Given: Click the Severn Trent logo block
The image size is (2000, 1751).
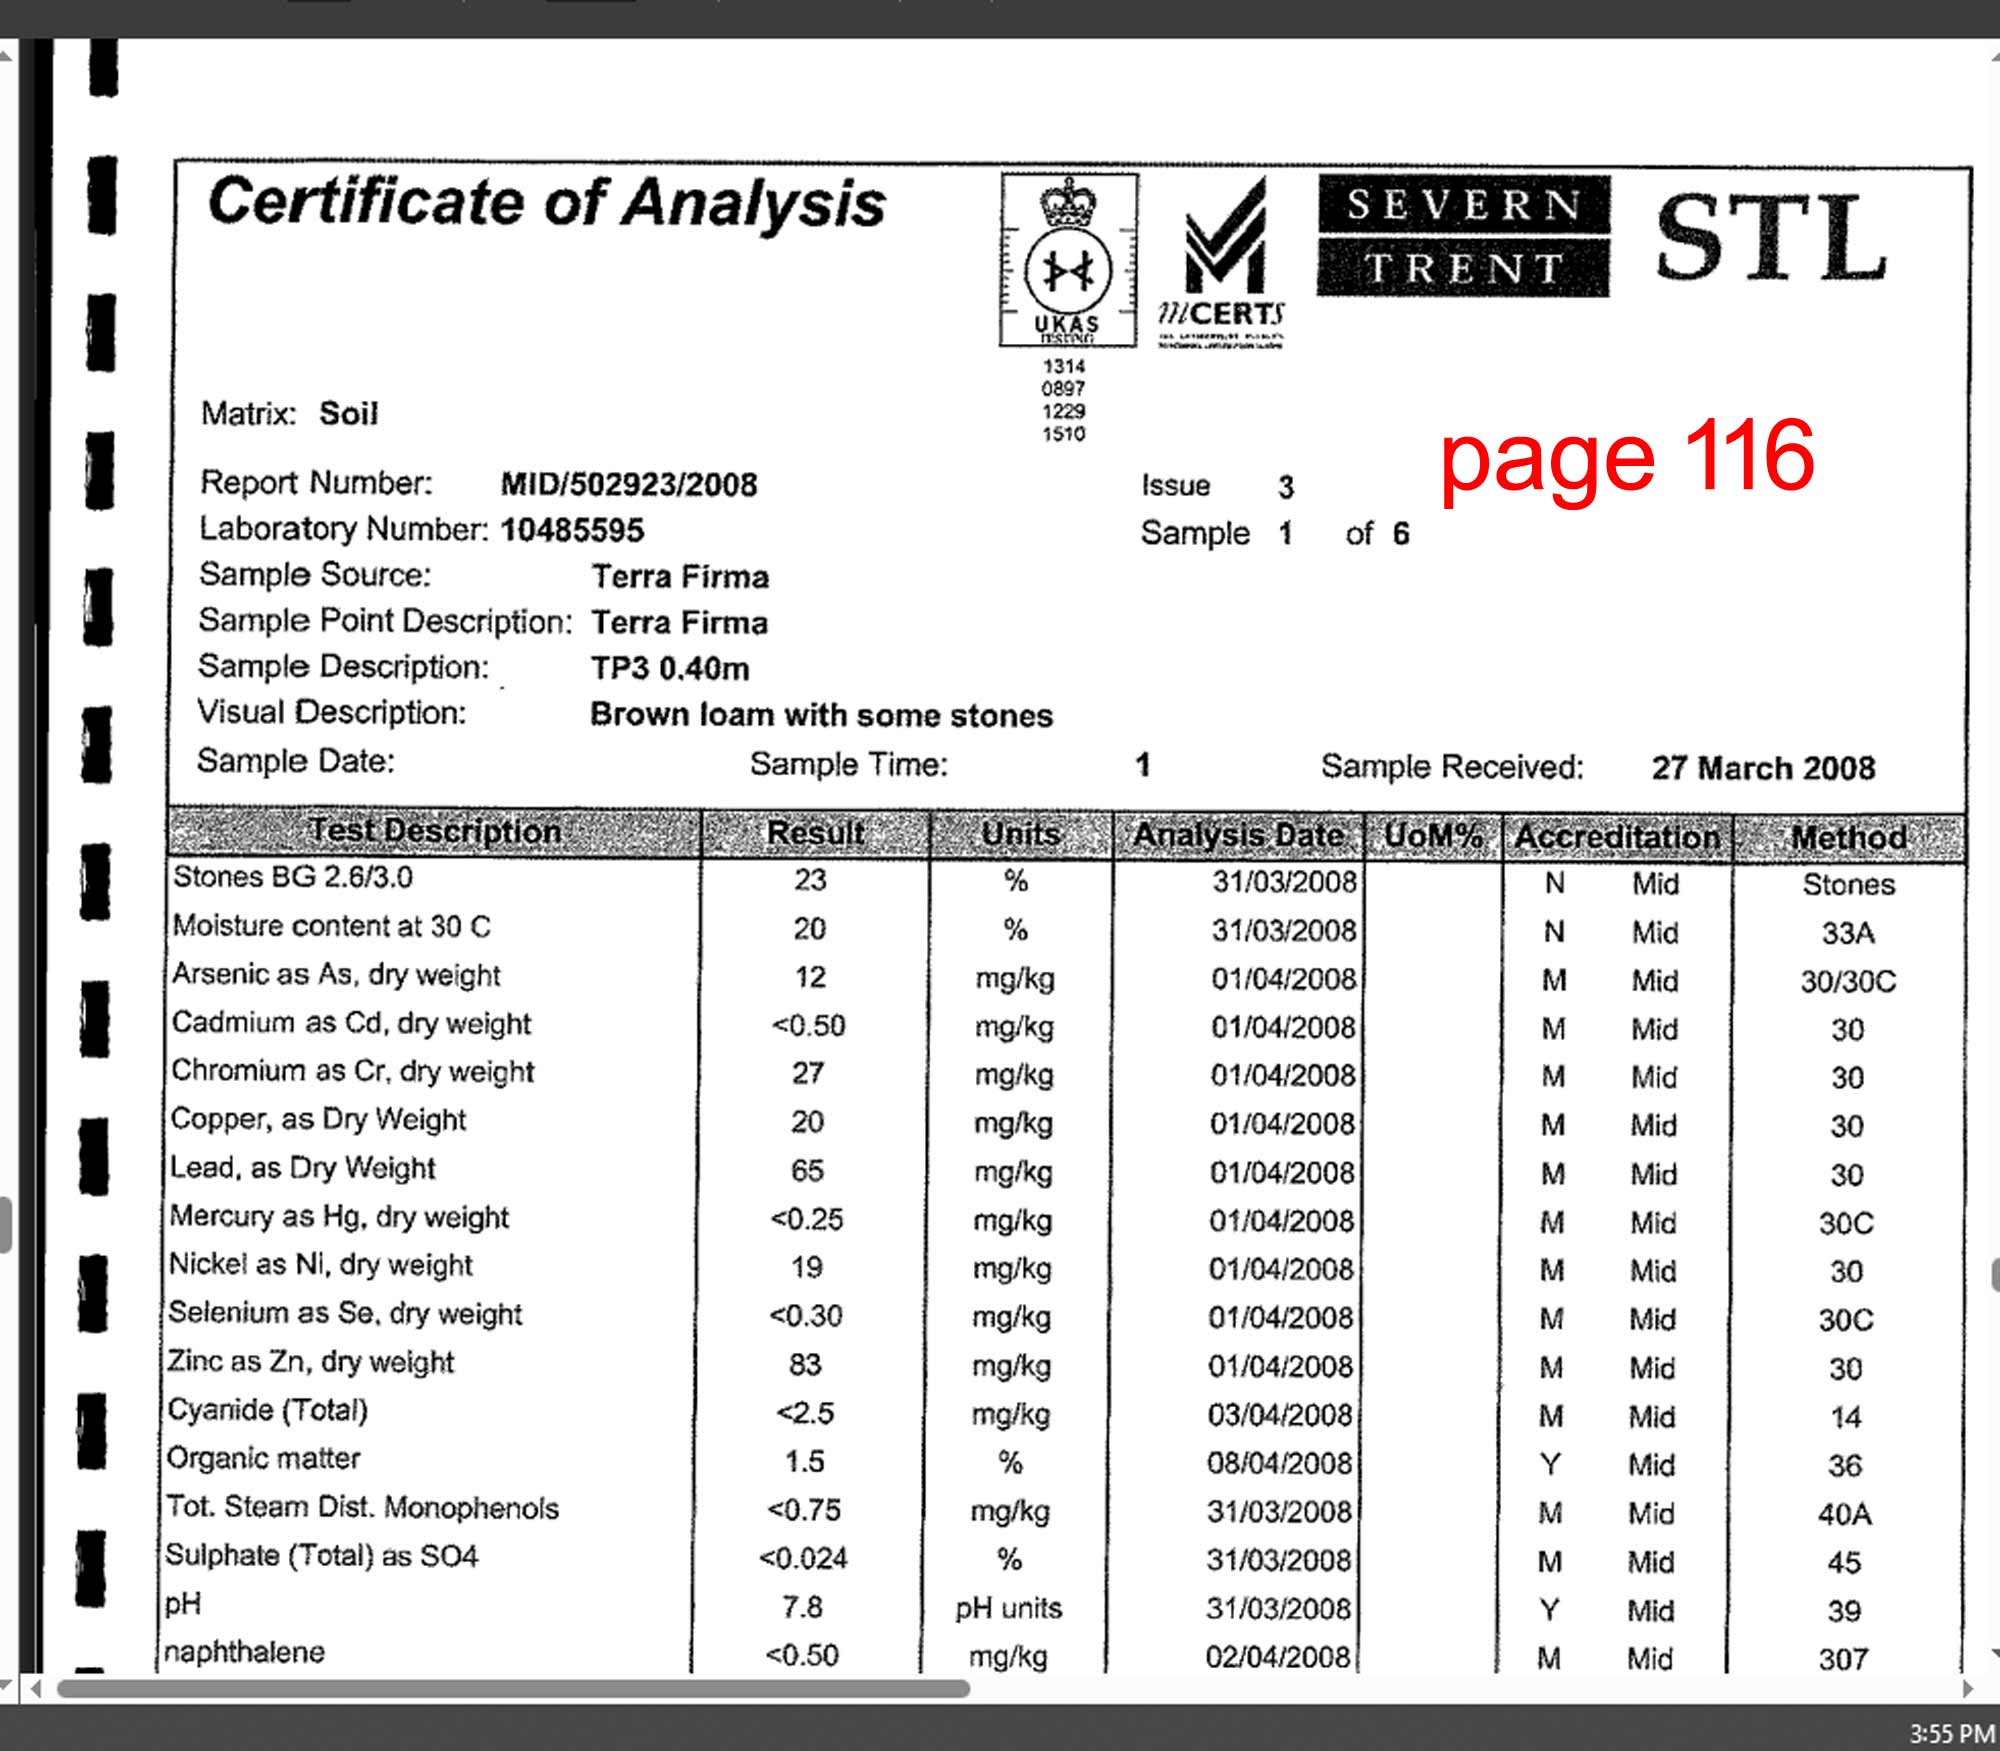Looking at the screenshot, I should tap(1463, 236).
